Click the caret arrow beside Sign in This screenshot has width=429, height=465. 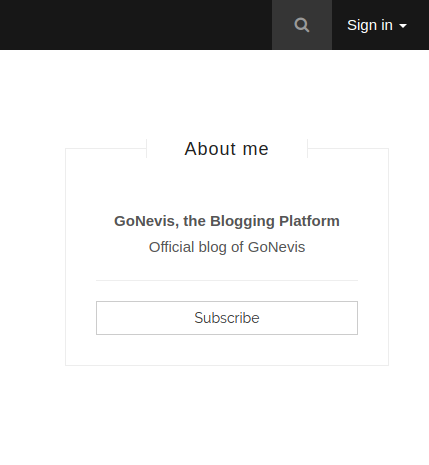403,26
